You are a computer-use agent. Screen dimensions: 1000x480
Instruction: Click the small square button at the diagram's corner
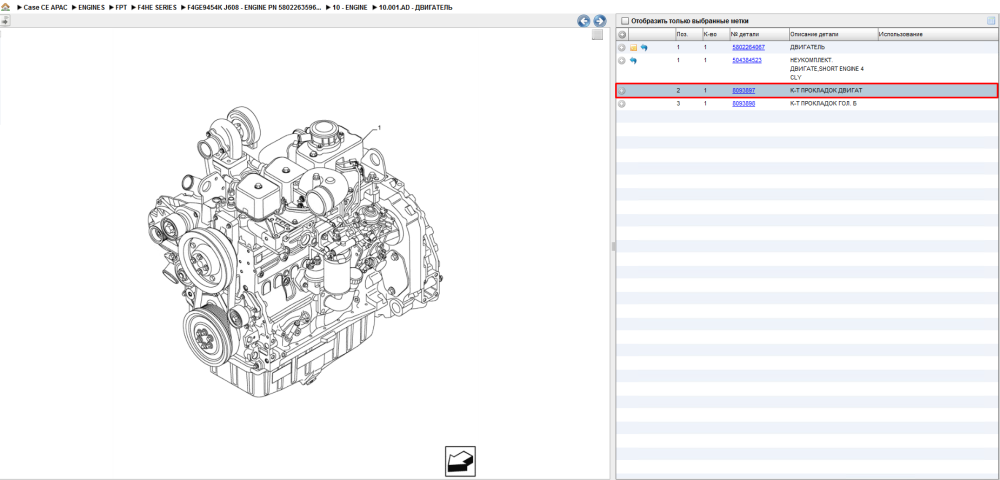pyautogui.click(x=598, y=35)
